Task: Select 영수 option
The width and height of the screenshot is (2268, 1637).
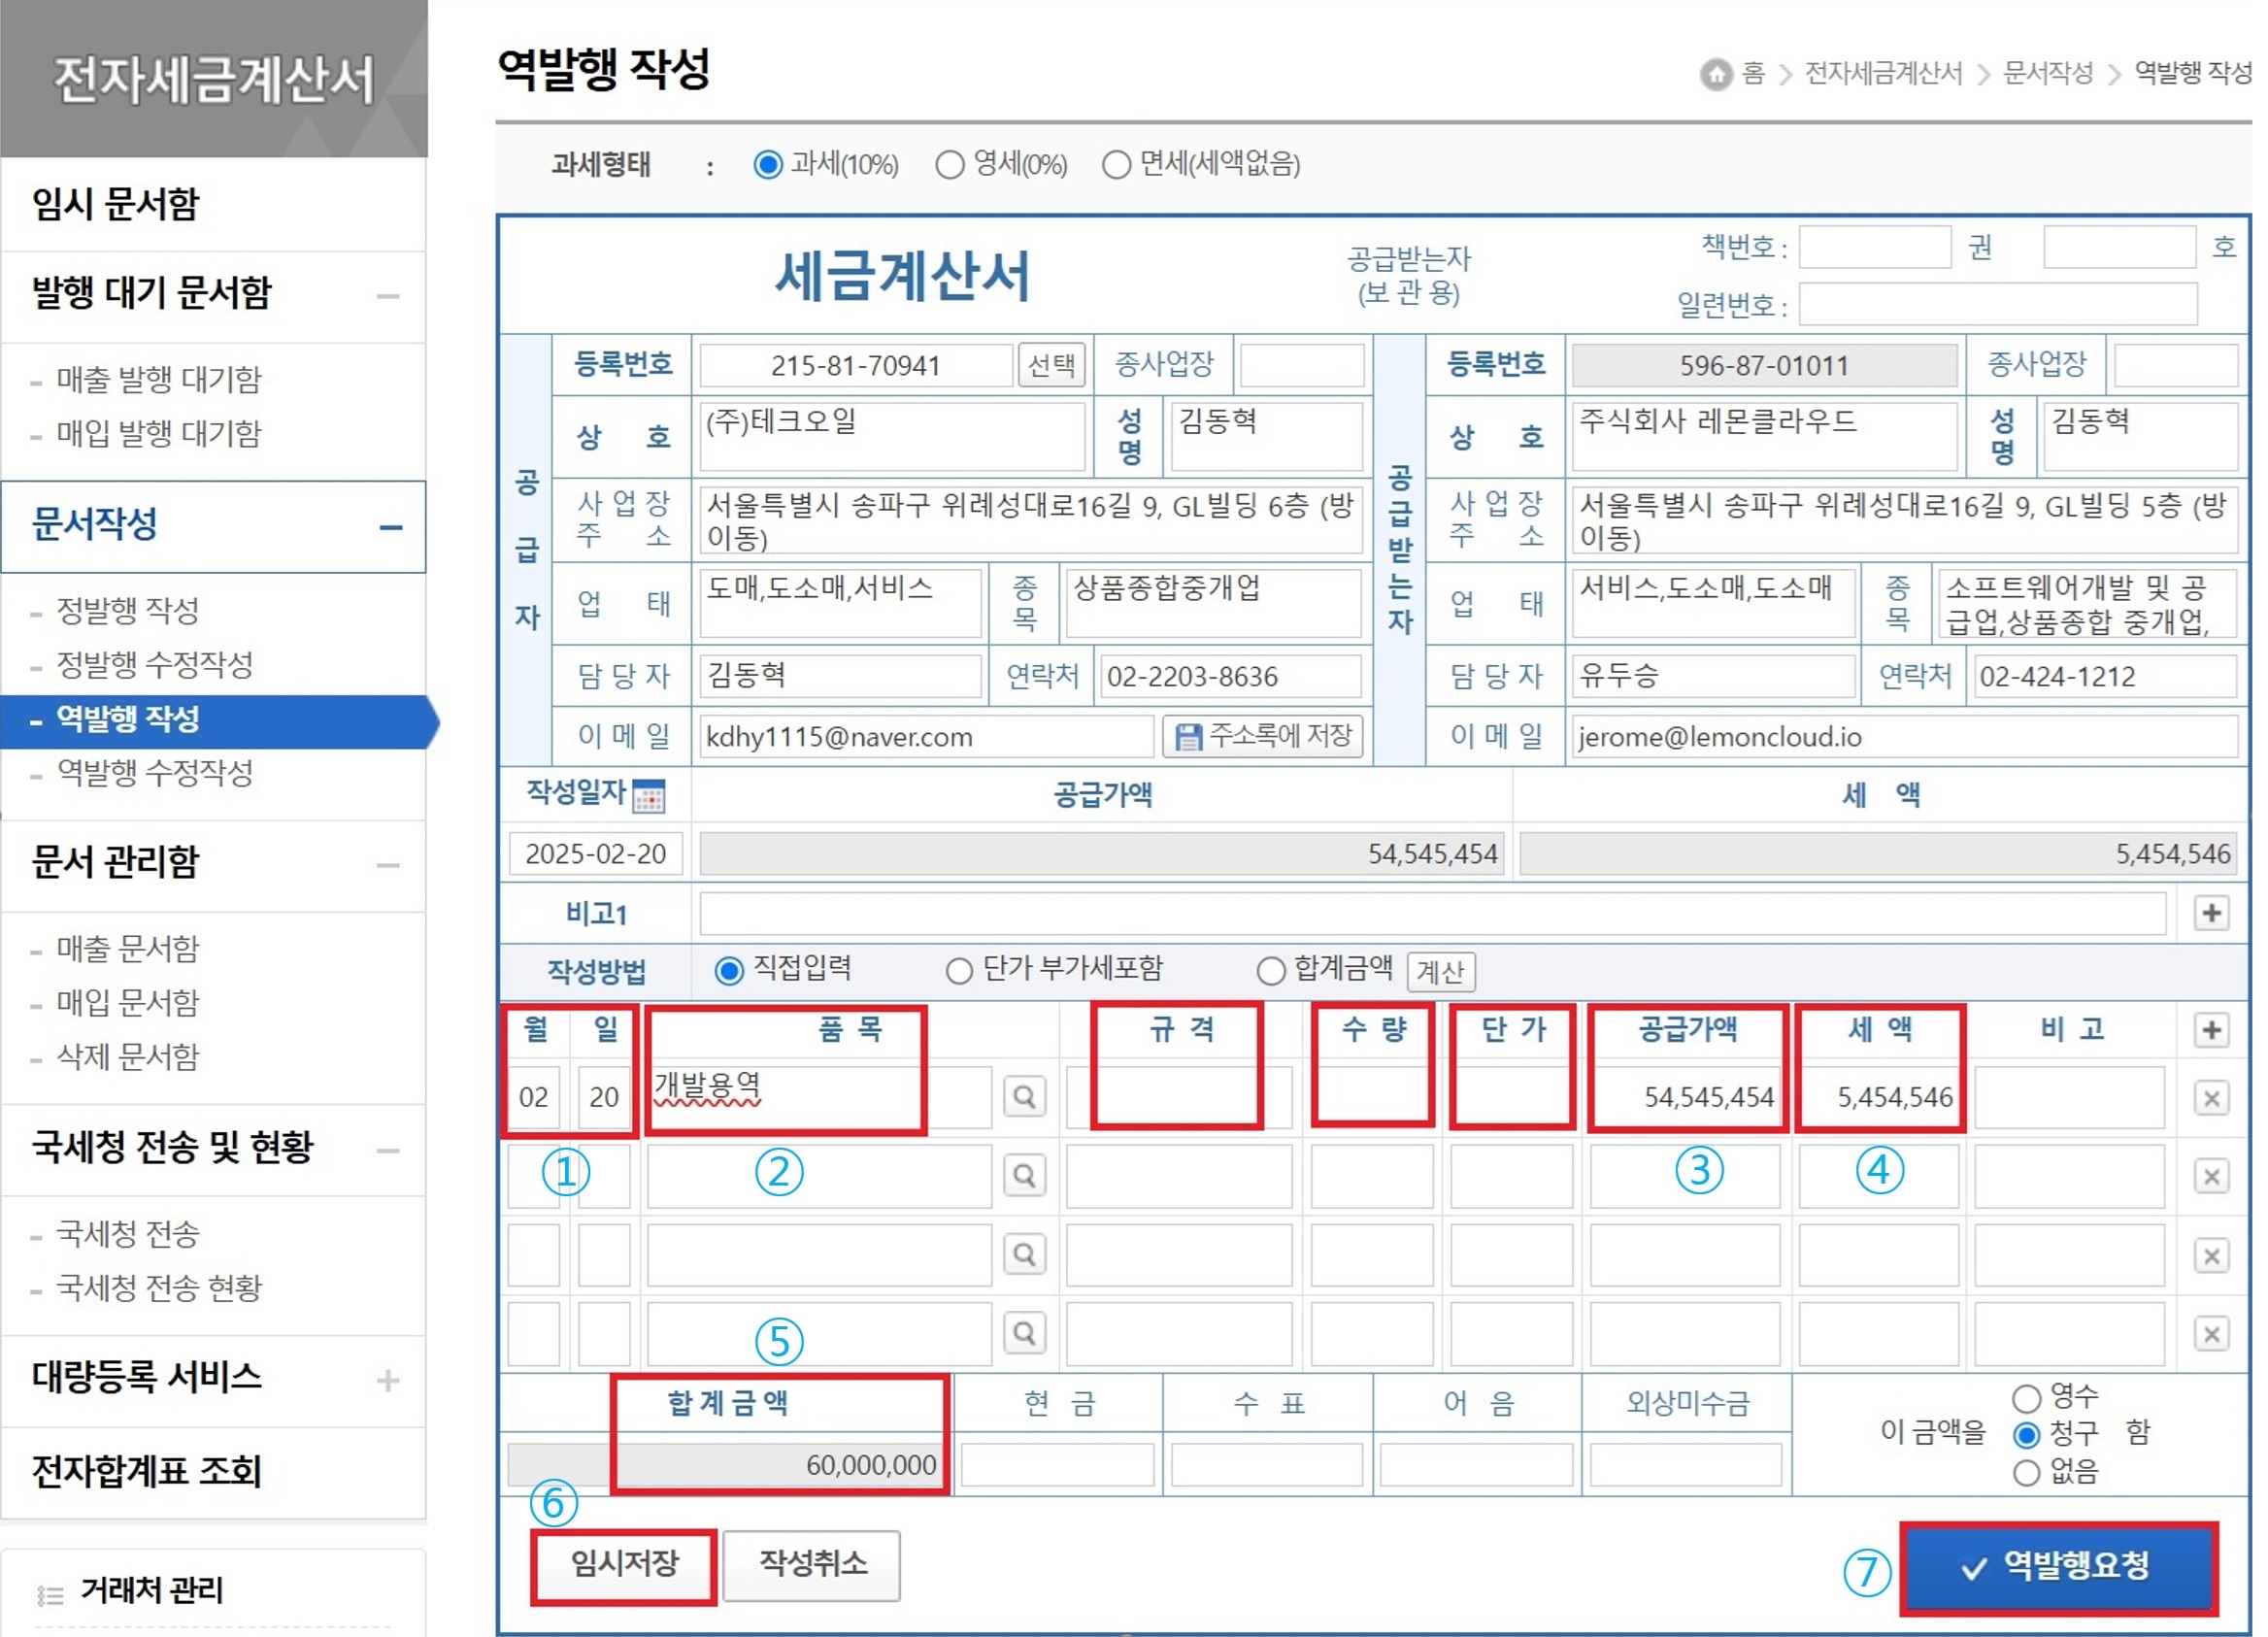Action: point(2026,1398)
